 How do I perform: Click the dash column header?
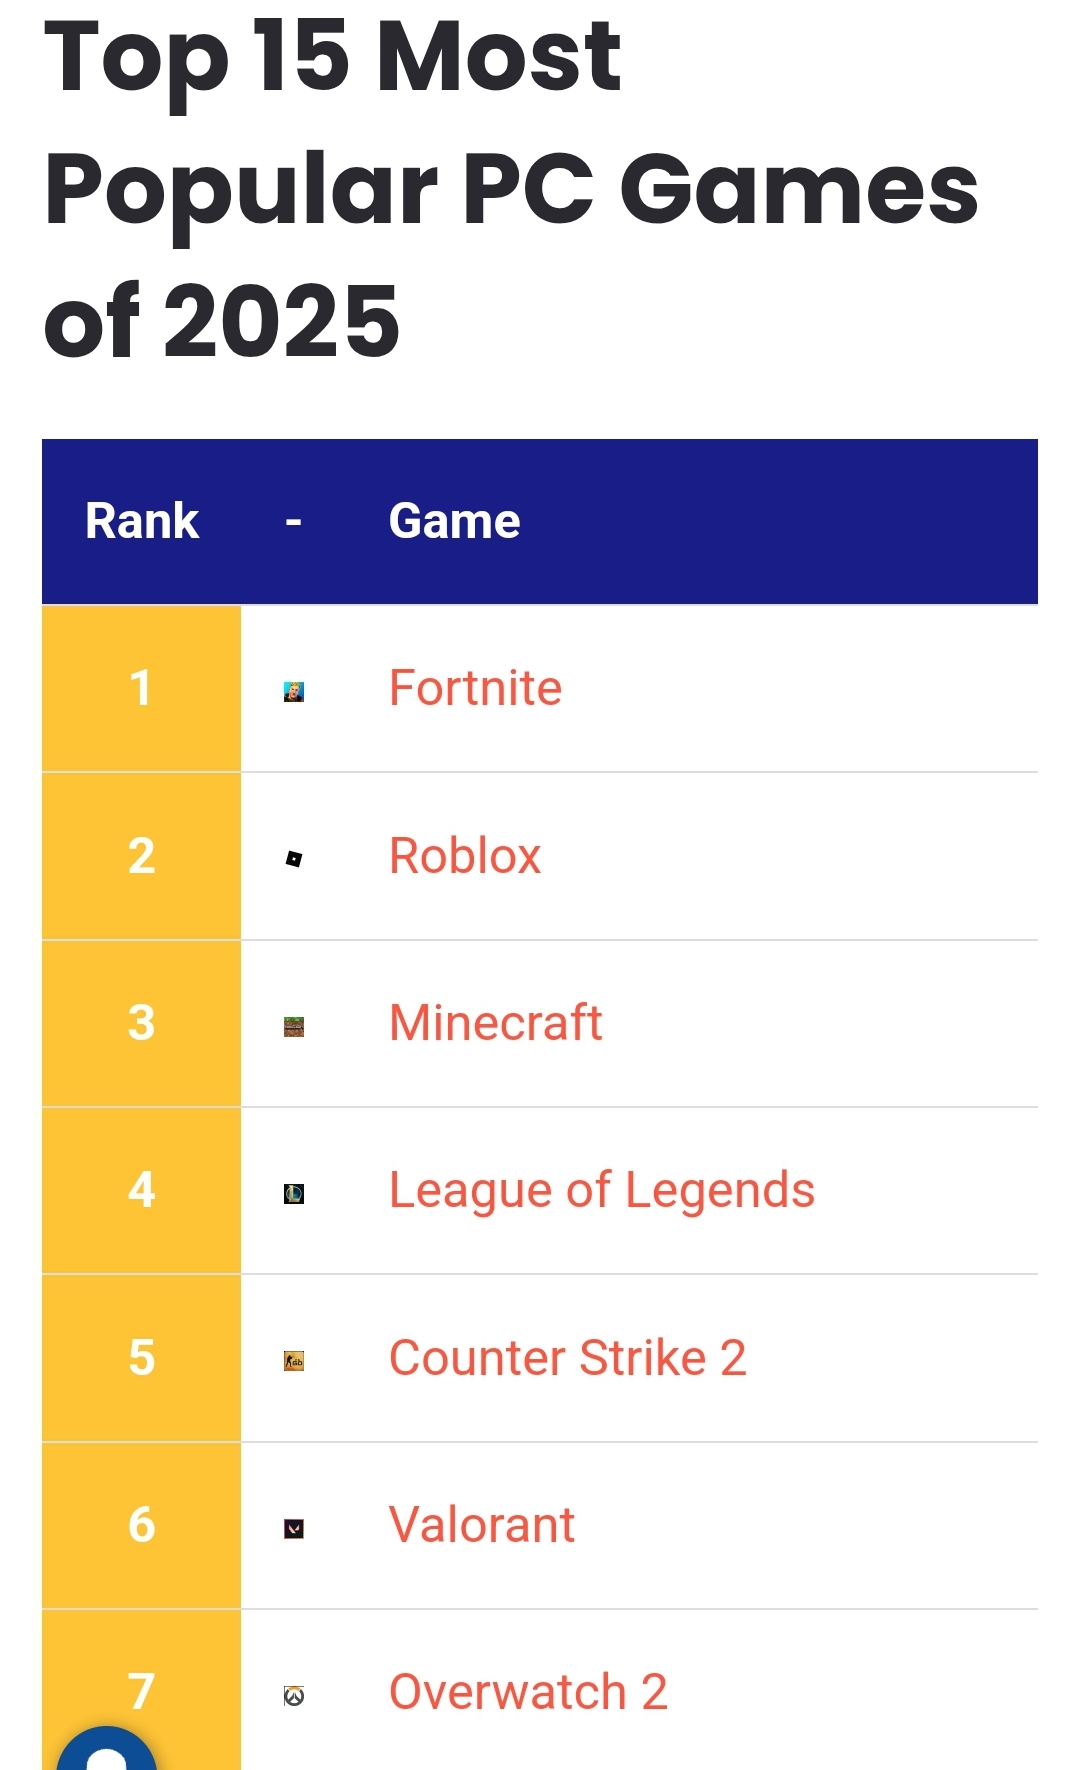tap(293, 521)
